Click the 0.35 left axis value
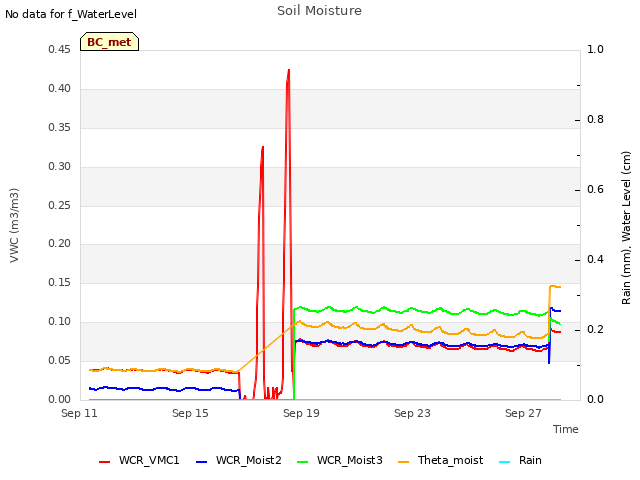Image resolution: width=640 pixels, height=480 pixels. (59, 128)
